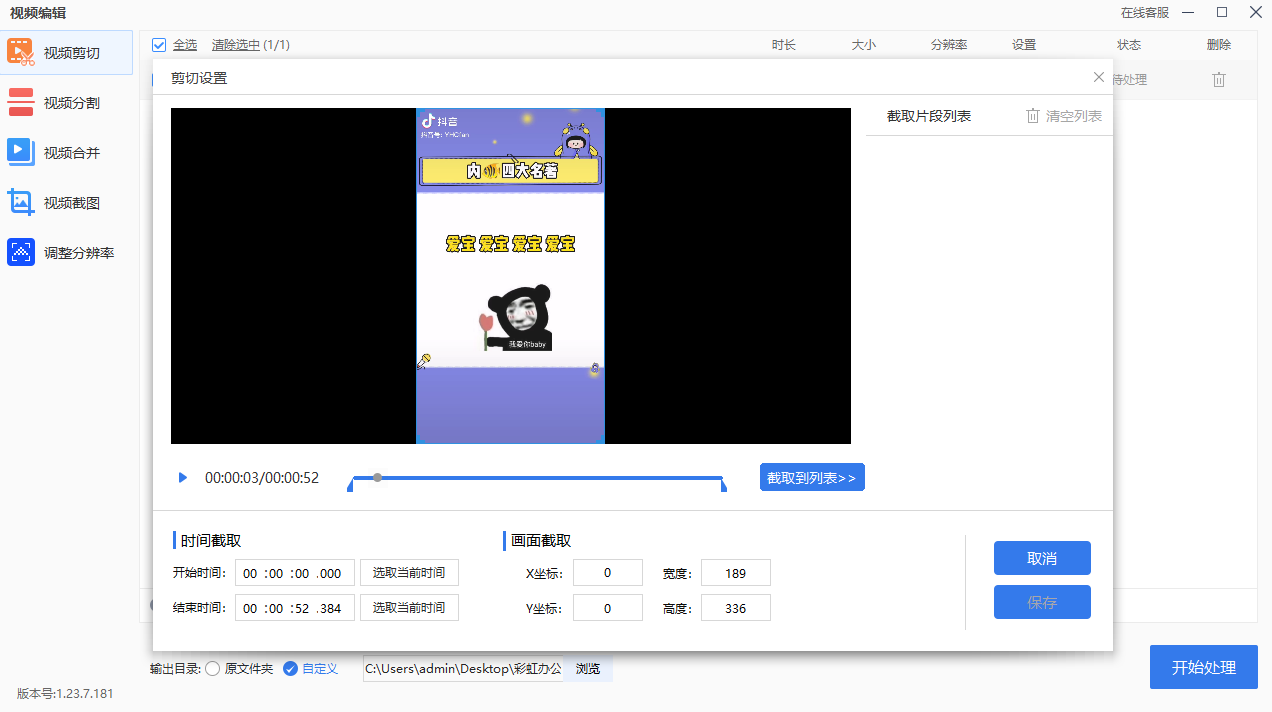Click 清除选中 link
Image resolution: width=1272 pixels, height=712 pixels.
pyautogui.click(x=235, y=45)
